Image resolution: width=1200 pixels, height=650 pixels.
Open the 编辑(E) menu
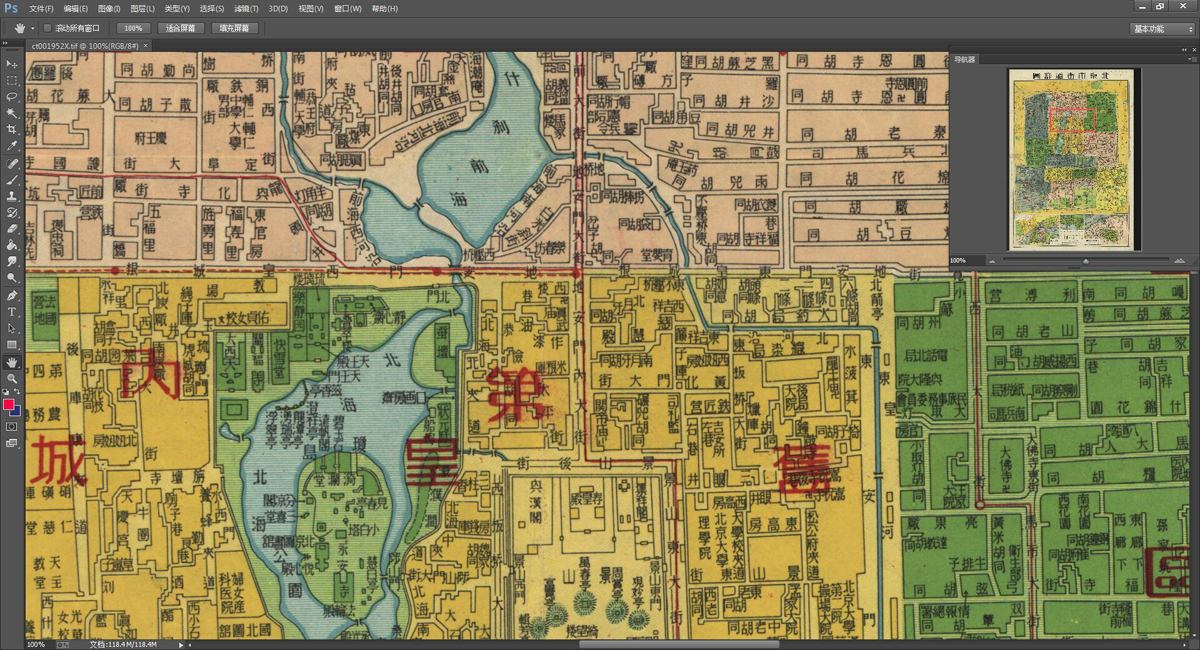point(76,8)
